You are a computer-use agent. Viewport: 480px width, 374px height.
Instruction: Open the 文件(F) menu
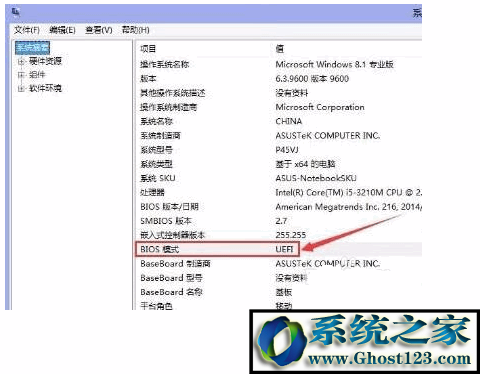click(x=27, y=30)
